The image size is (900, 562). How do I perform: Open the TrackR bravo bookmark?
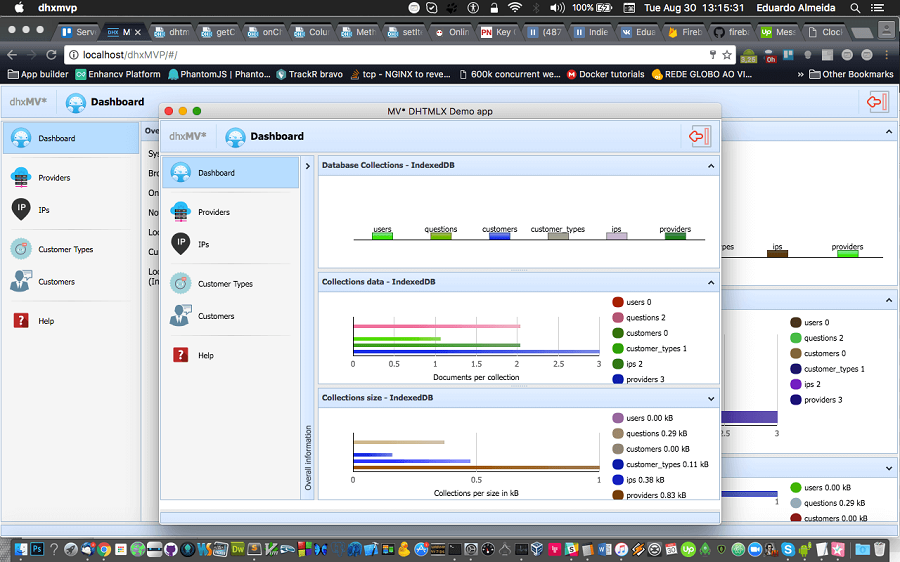309,74
